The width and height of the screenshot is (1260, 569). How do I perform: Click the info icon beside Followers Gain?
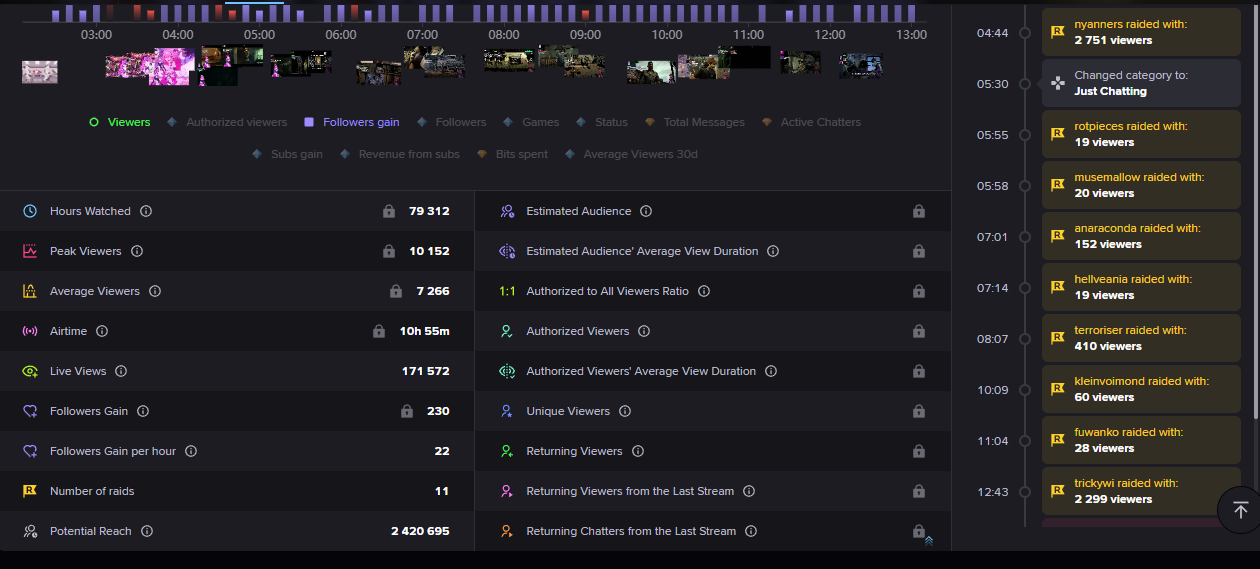(143, 411)
